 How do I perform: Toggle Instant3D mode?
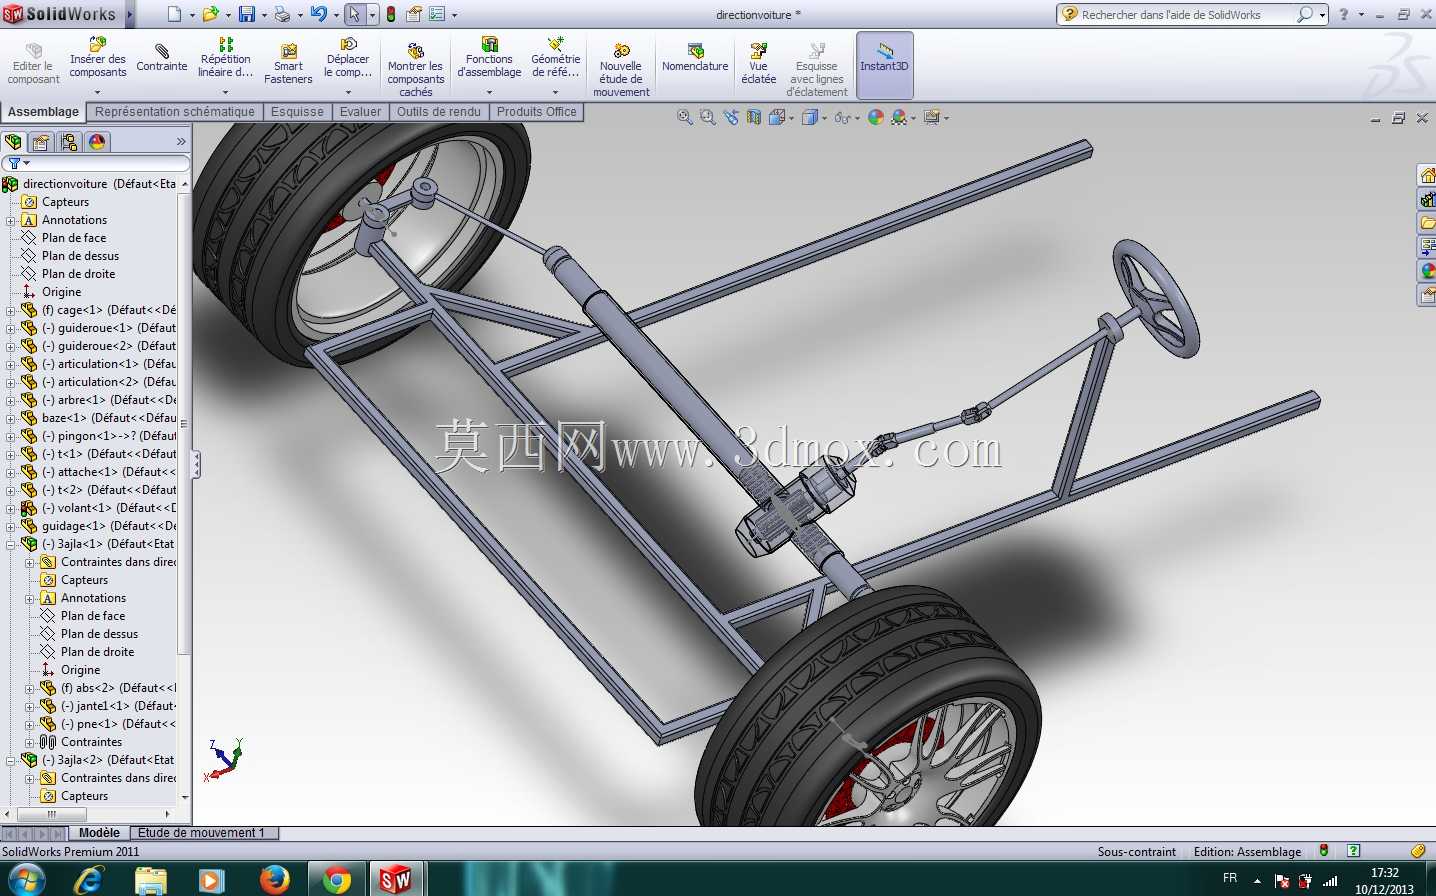coord(885,64)
